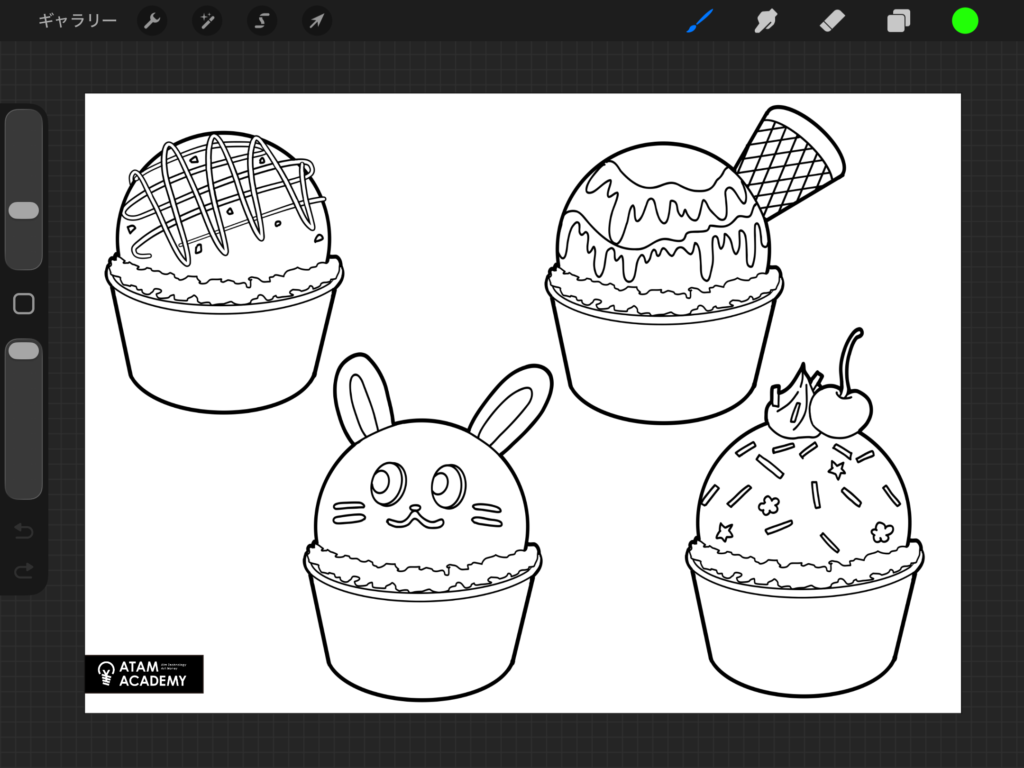1024x768 pixels.
Task: Tap the green active color circle
Action: [x=965, y=21]
